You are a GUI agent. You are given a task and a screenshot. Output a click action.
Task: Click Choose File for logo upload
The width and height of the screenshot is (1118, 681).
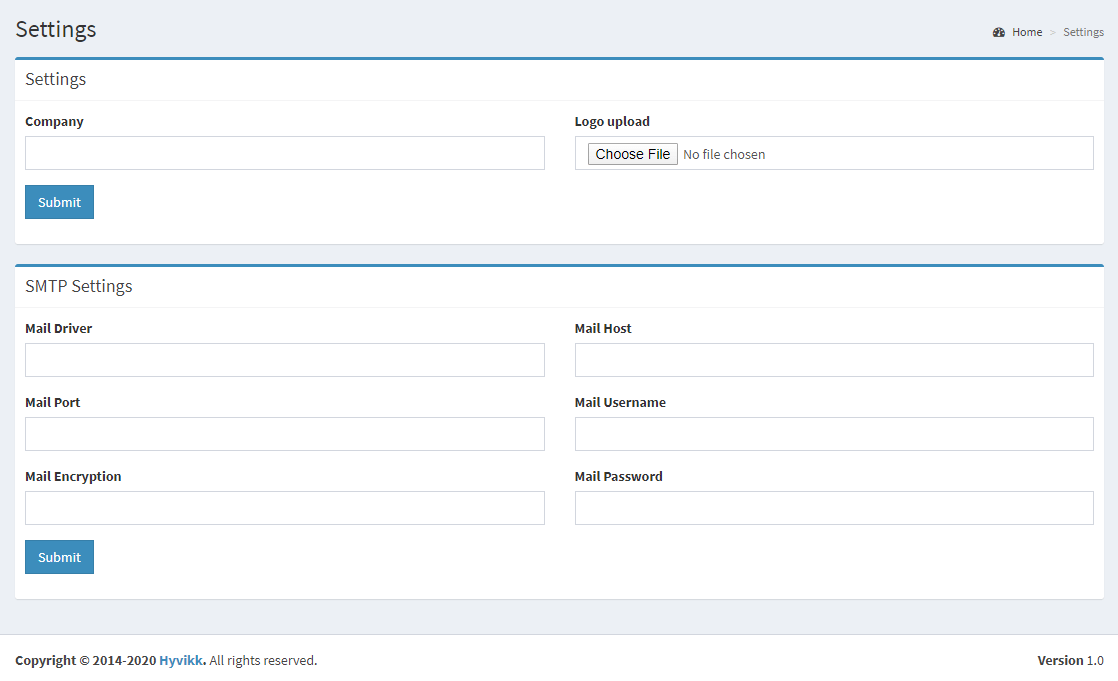(x=632, y=154)
